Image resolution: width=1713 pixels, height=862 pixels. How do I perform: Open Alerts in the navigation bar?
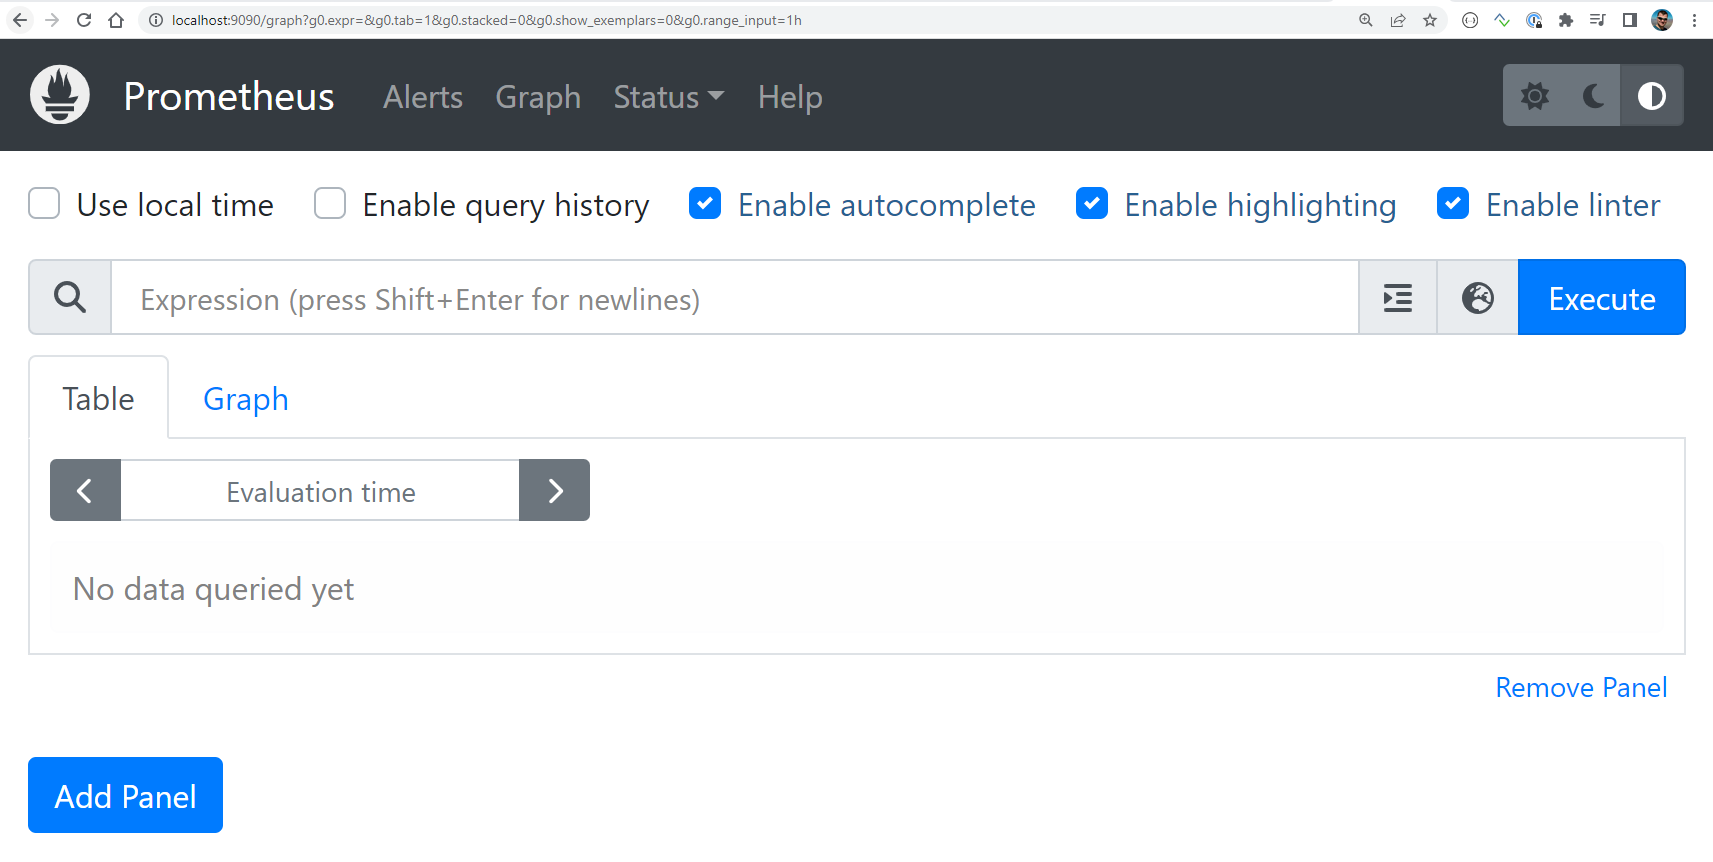click(x=423, y=97)
